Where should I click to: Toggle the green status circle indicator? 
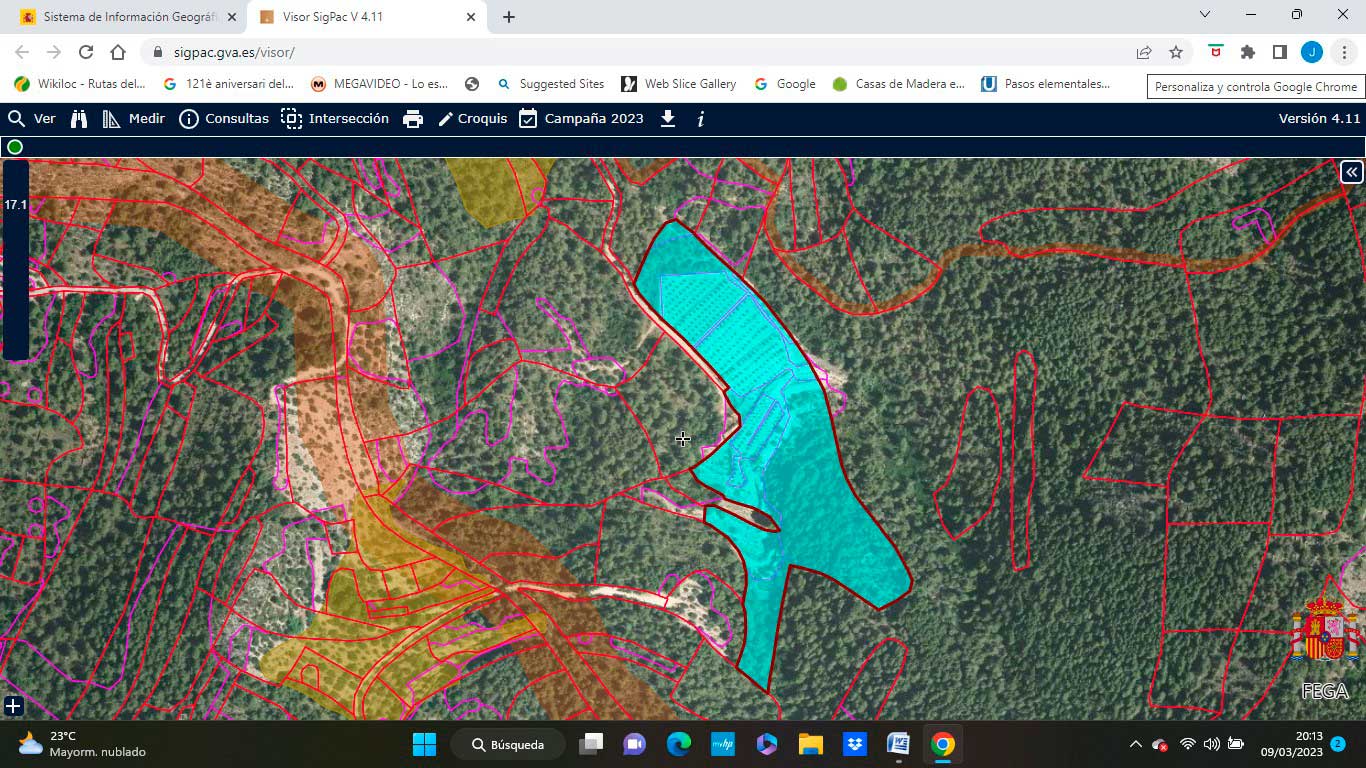(x=15, y=147)
